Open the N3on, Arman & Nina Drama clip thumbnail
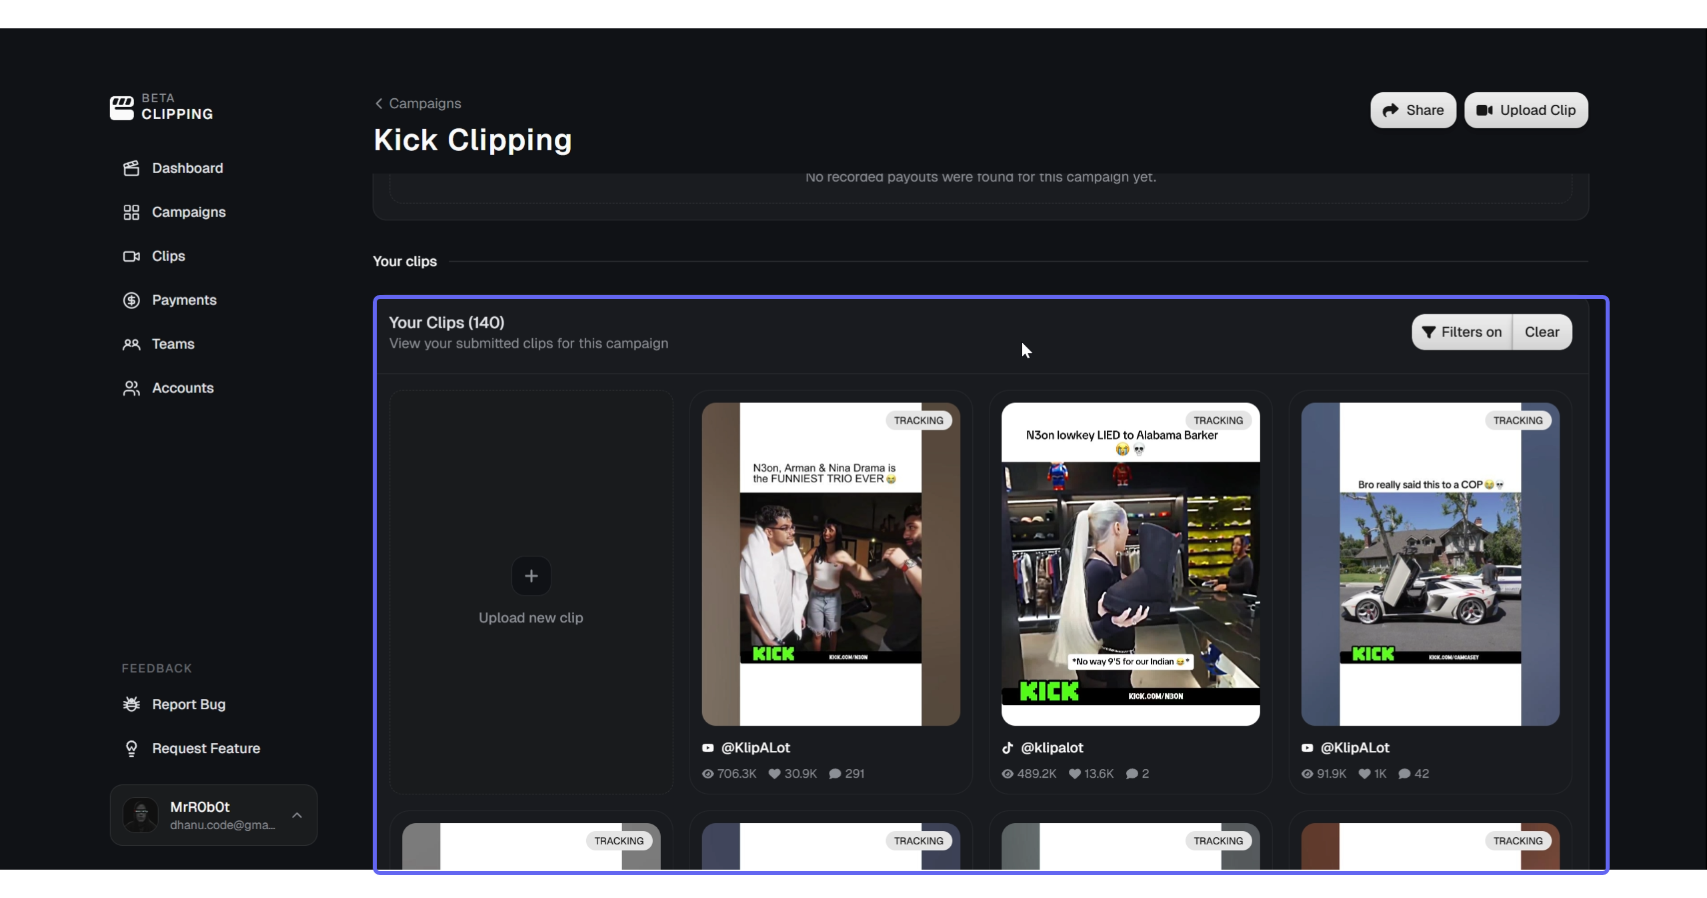 [x=831, y=564]
